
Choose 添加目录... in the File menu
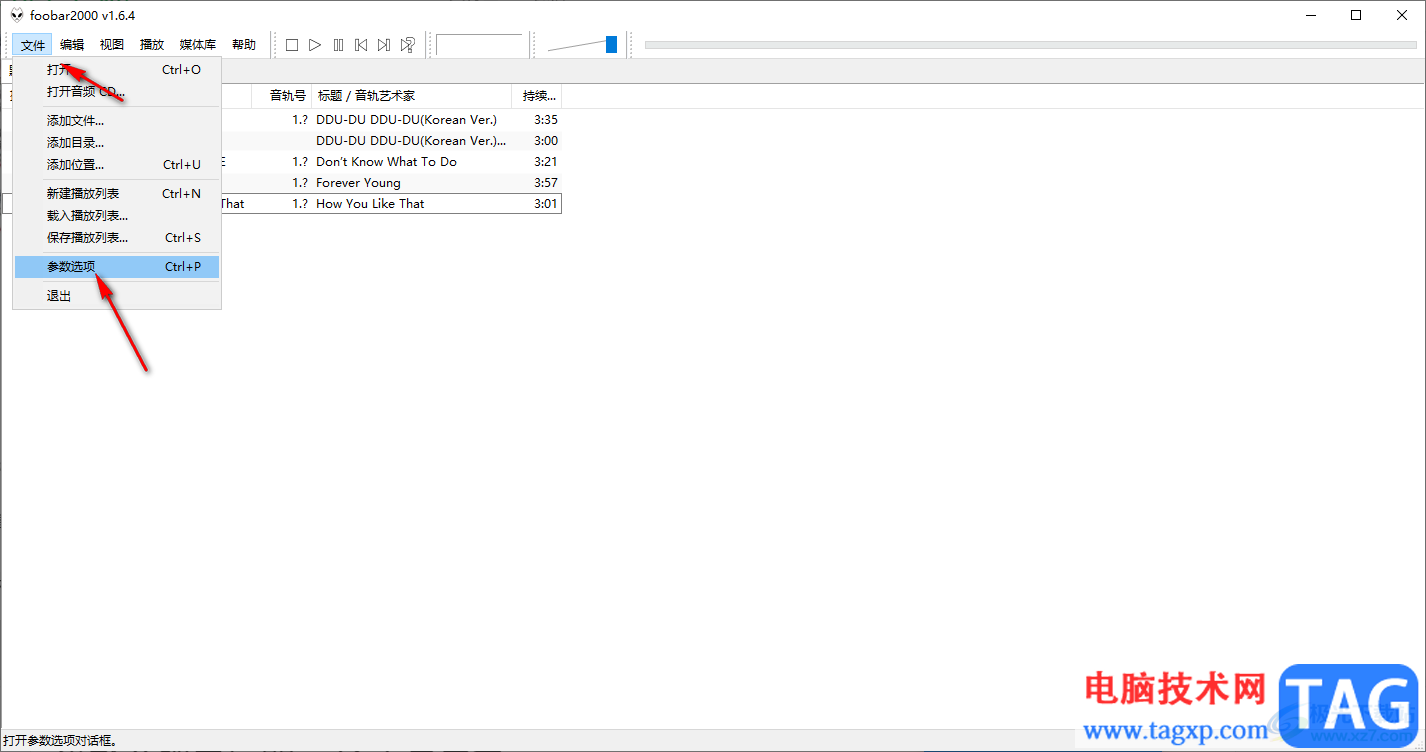click(117, 143)
